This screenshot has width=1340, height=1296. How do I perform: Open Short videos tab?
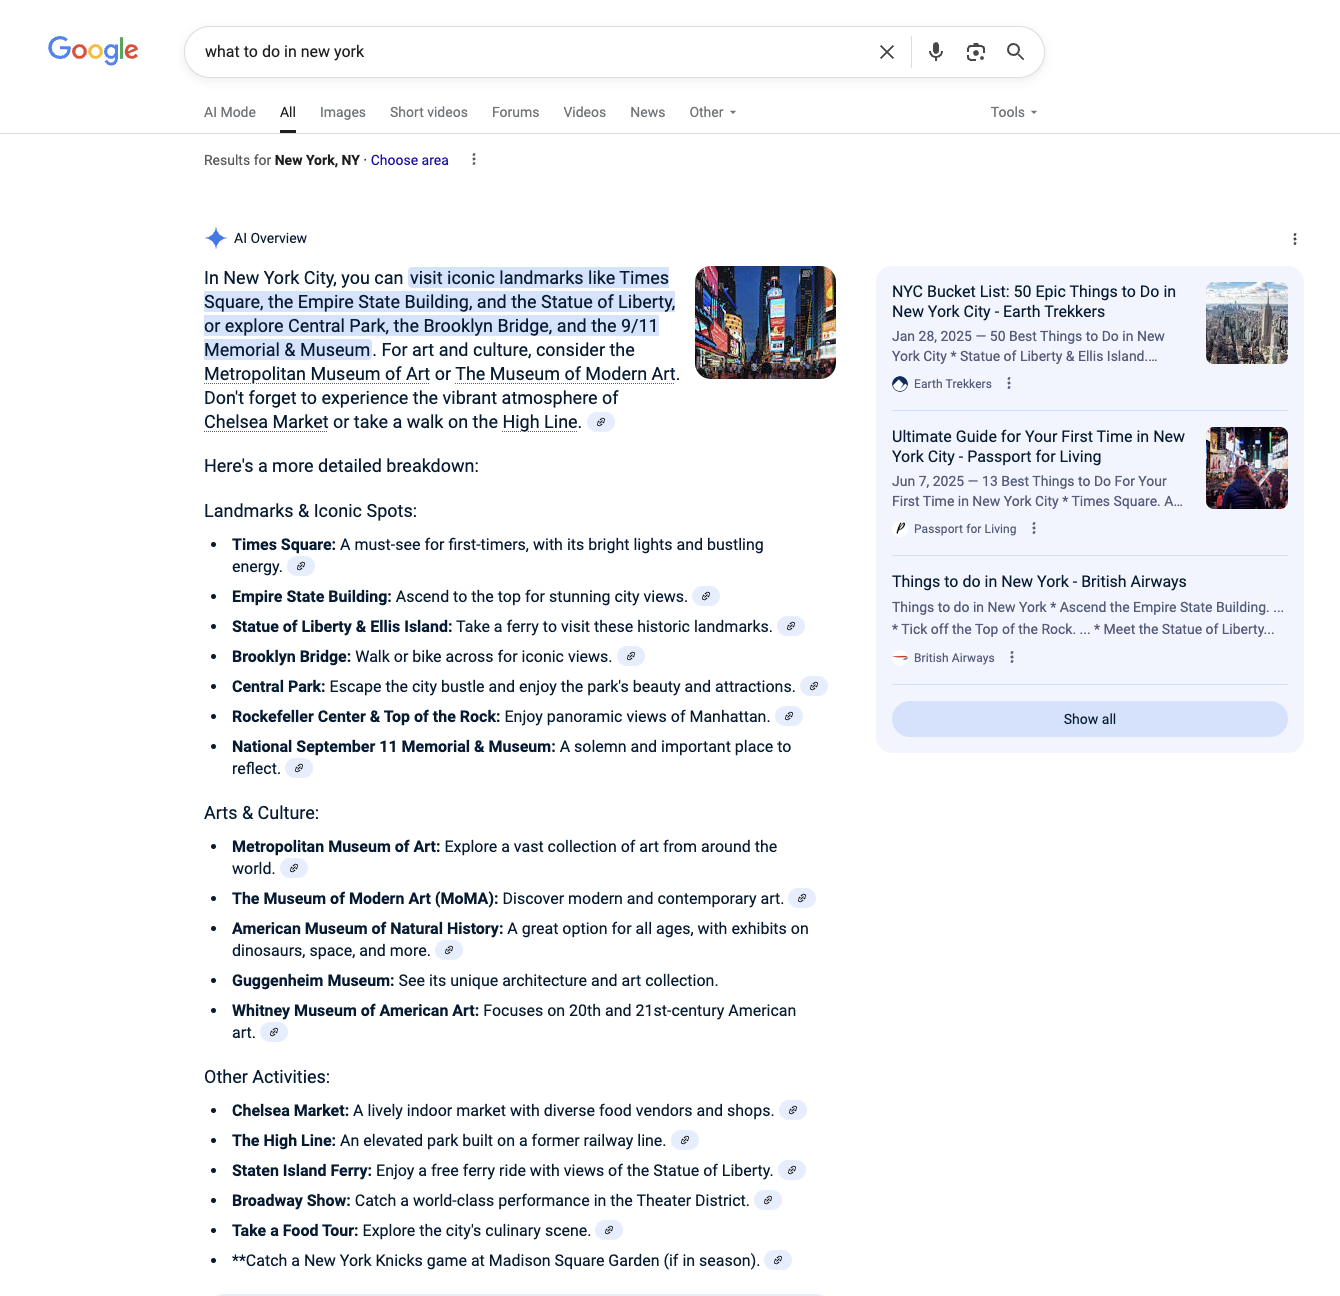click(429, 112)
